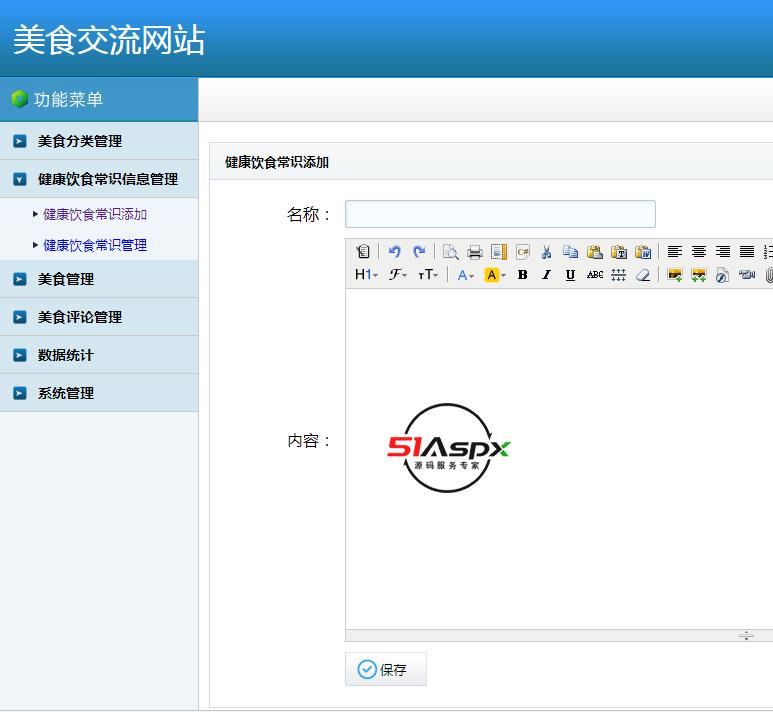This screenshot has height=712, width=773.
Task: Apply bold formatting
Action: tap(523, 275)
